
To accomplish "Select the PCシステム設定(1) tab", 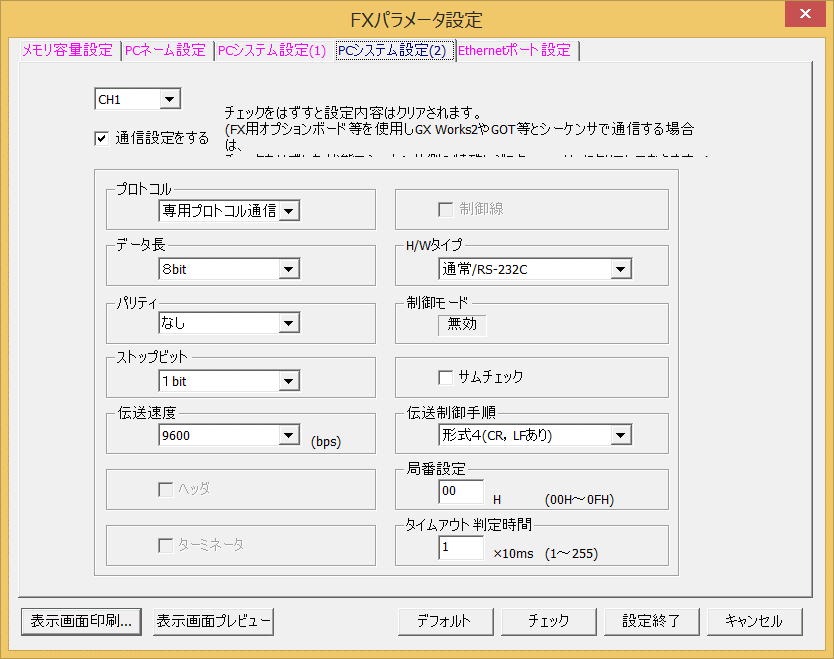I will 272,51.
